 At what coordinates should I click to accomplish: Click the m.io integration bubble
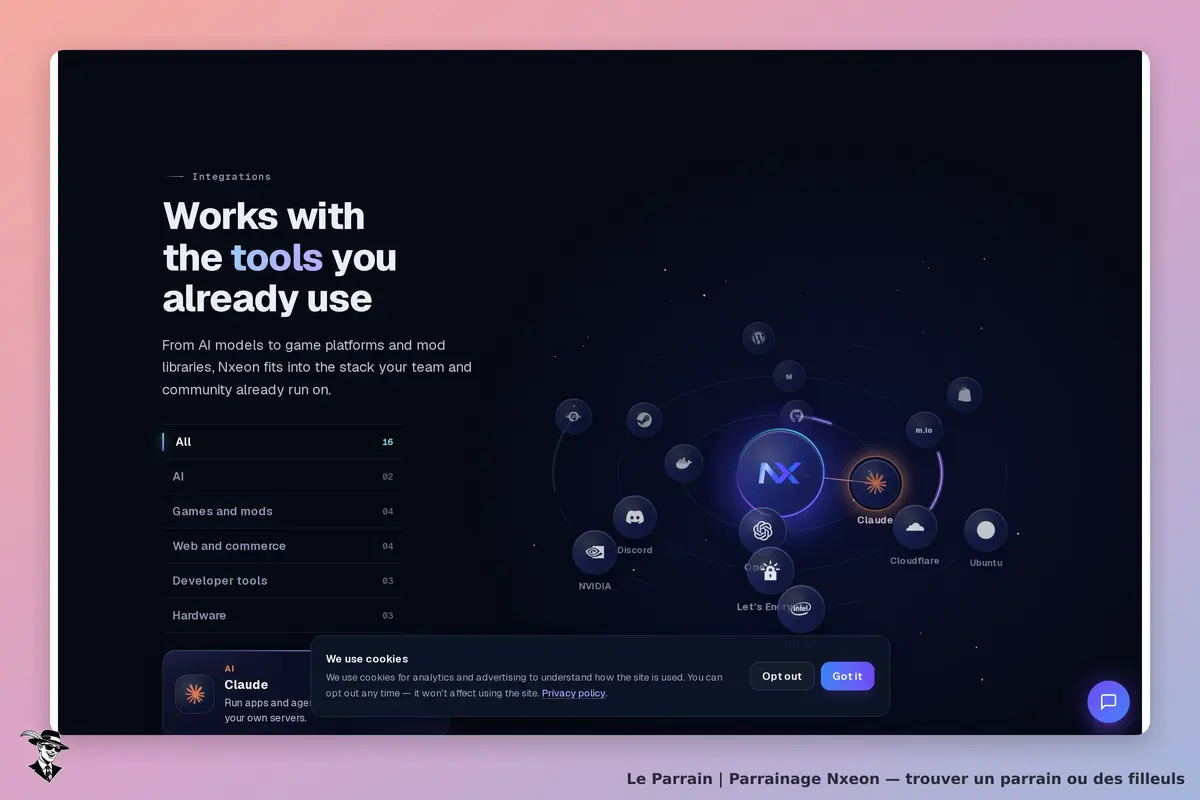point(923,430)
